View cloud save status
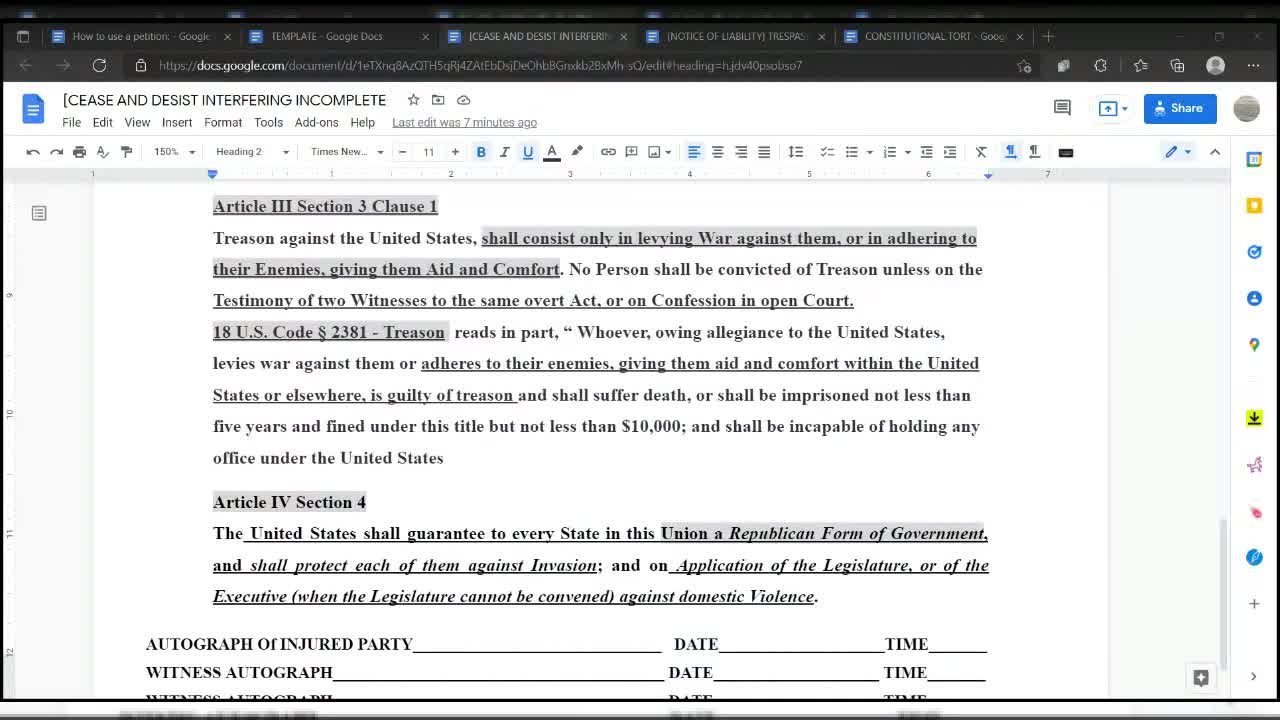Screen dimensions: 1280x720 point(464,100)
